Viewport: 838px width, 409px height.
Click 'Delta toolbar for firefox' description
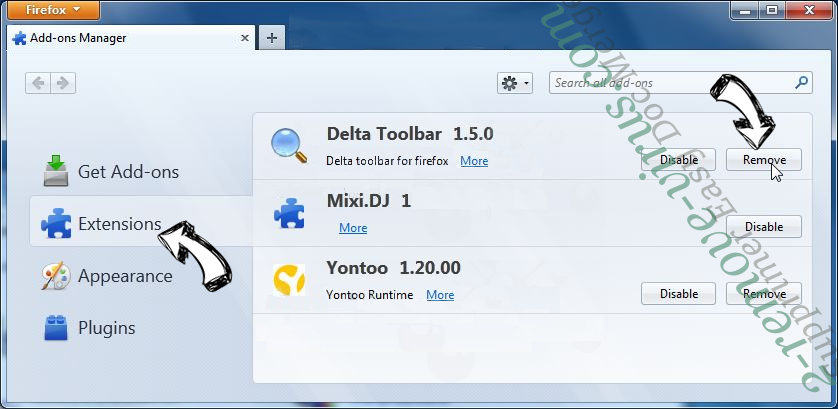(387, 161)
